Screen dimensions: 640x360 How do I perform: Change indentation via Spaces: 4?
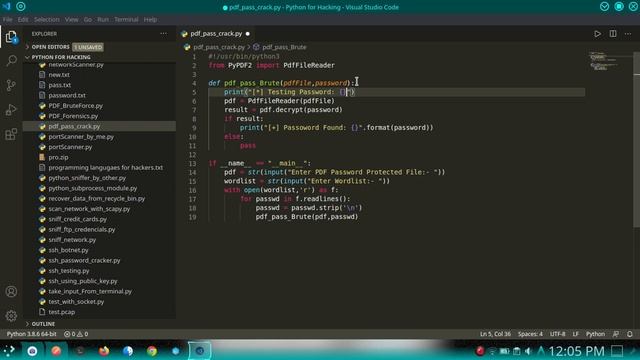[x=530, y=334]
